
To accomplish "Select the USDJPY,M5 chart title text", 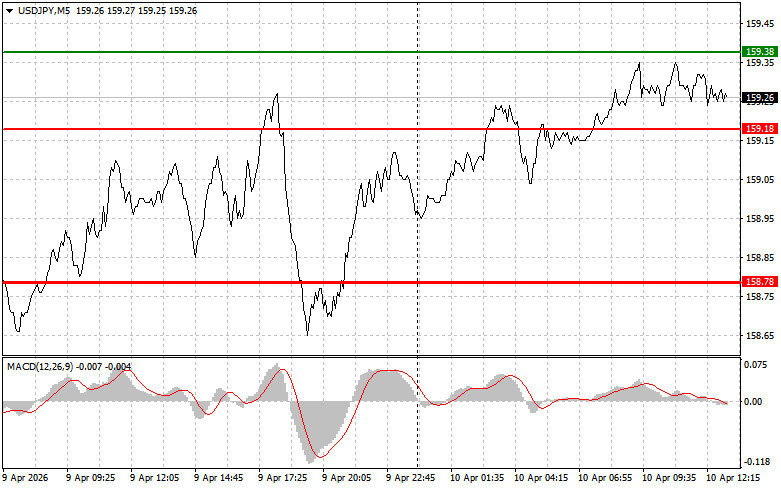I will pos(44,10).
